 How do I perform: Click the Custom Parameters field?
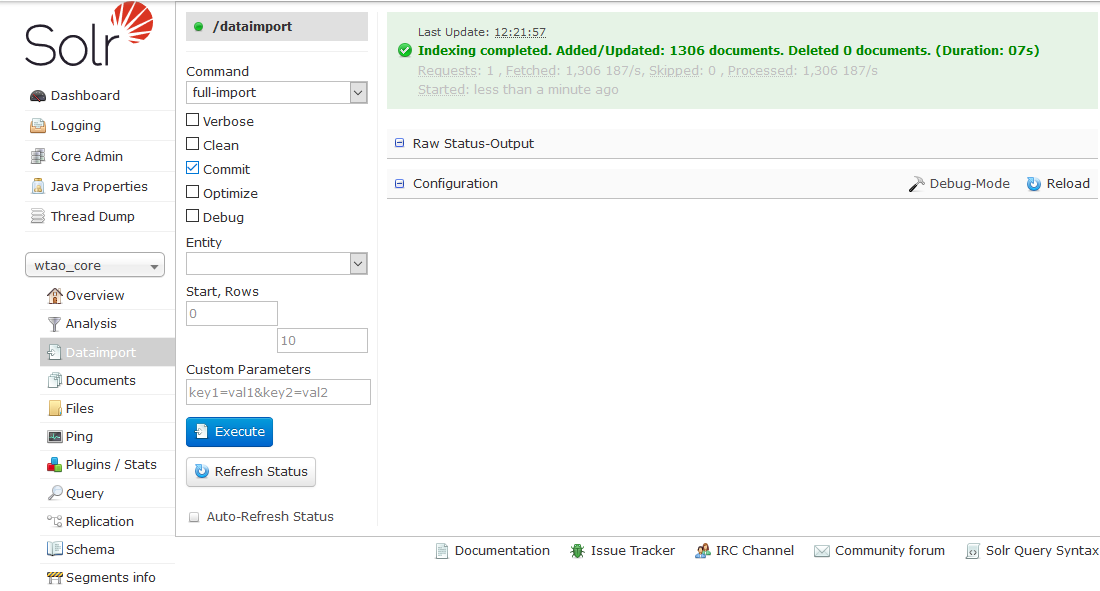[278, 392]
